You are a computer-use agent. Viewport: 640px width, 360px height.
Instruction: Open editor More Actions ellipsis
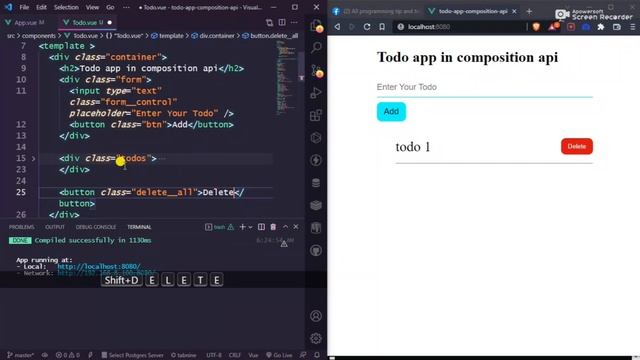tap(294, 22)
